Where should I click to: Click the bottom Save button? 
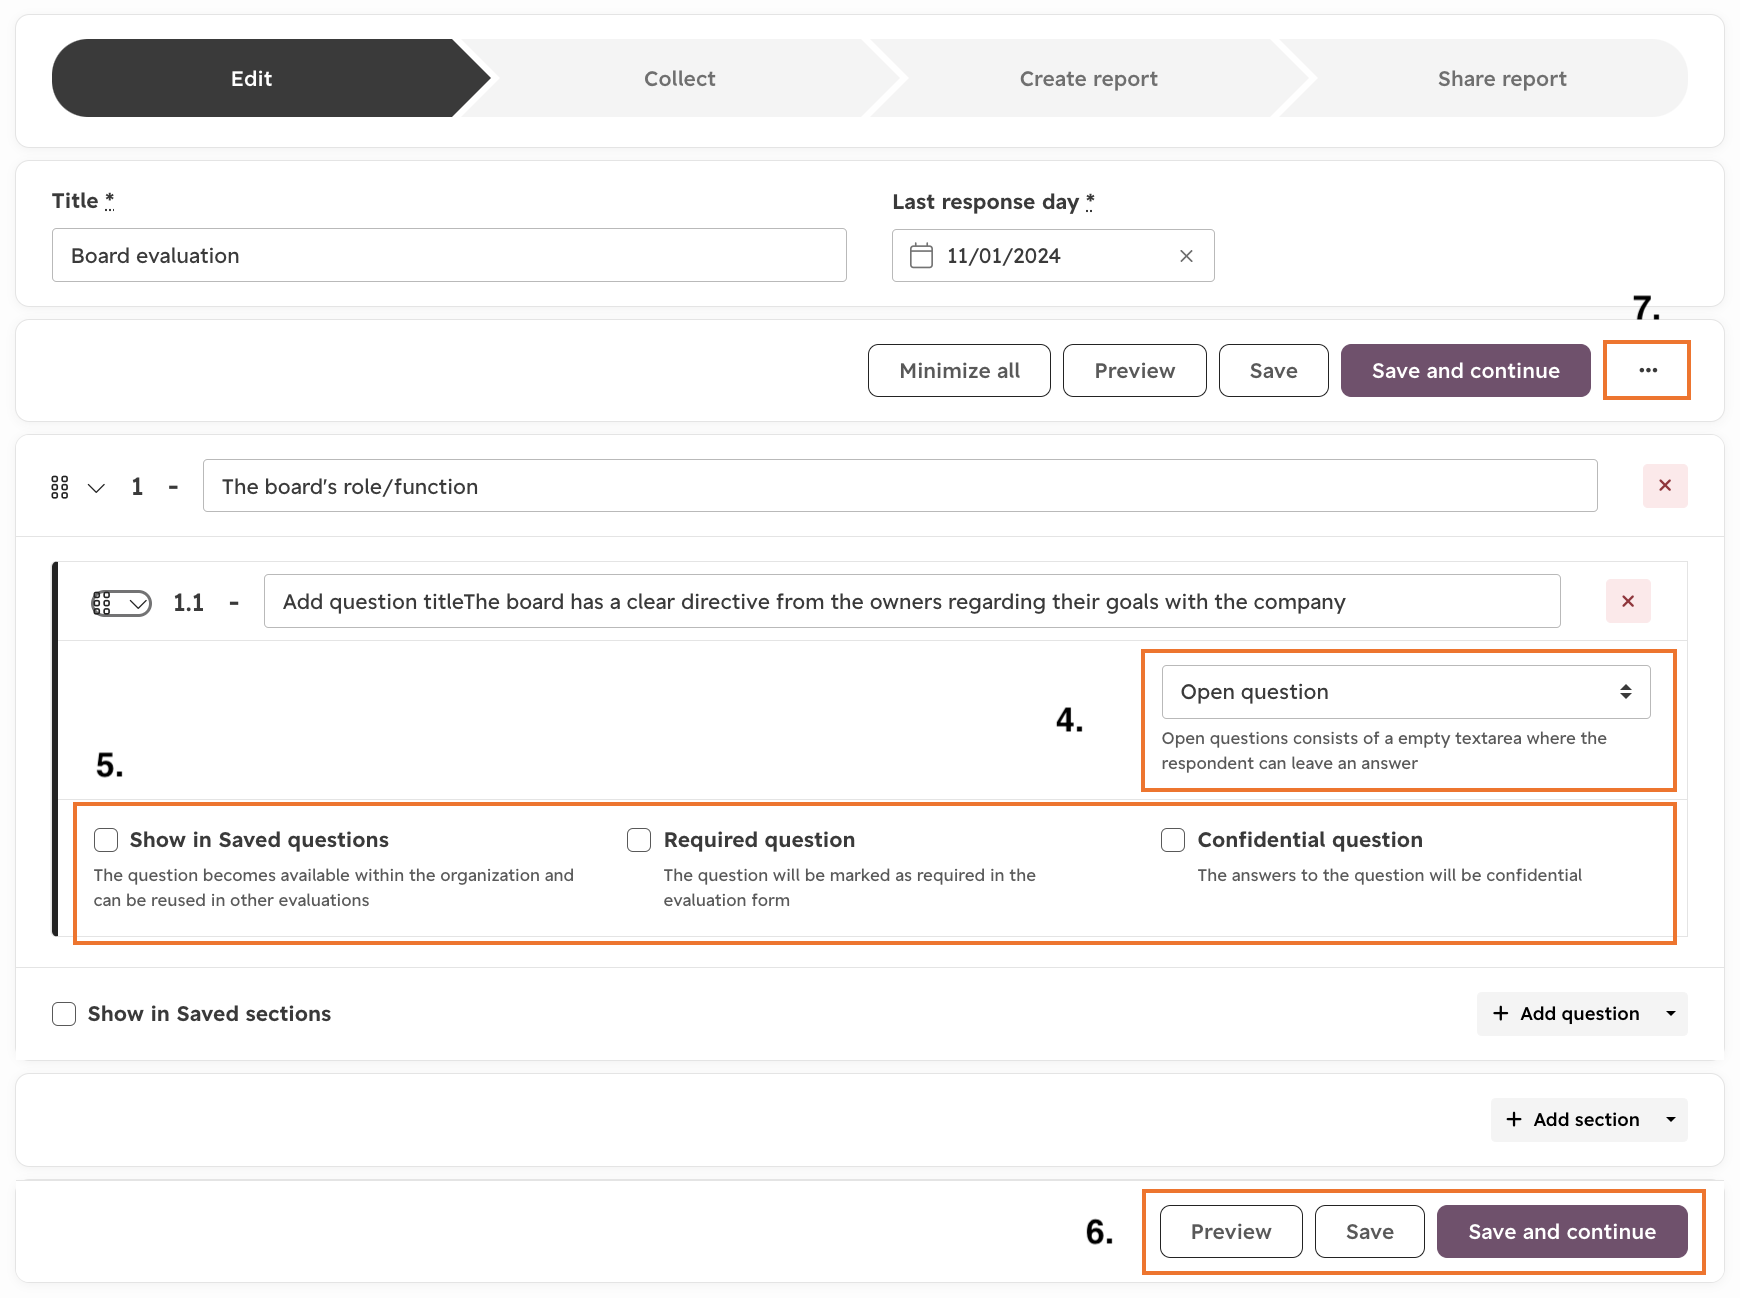[1370, 1232]
